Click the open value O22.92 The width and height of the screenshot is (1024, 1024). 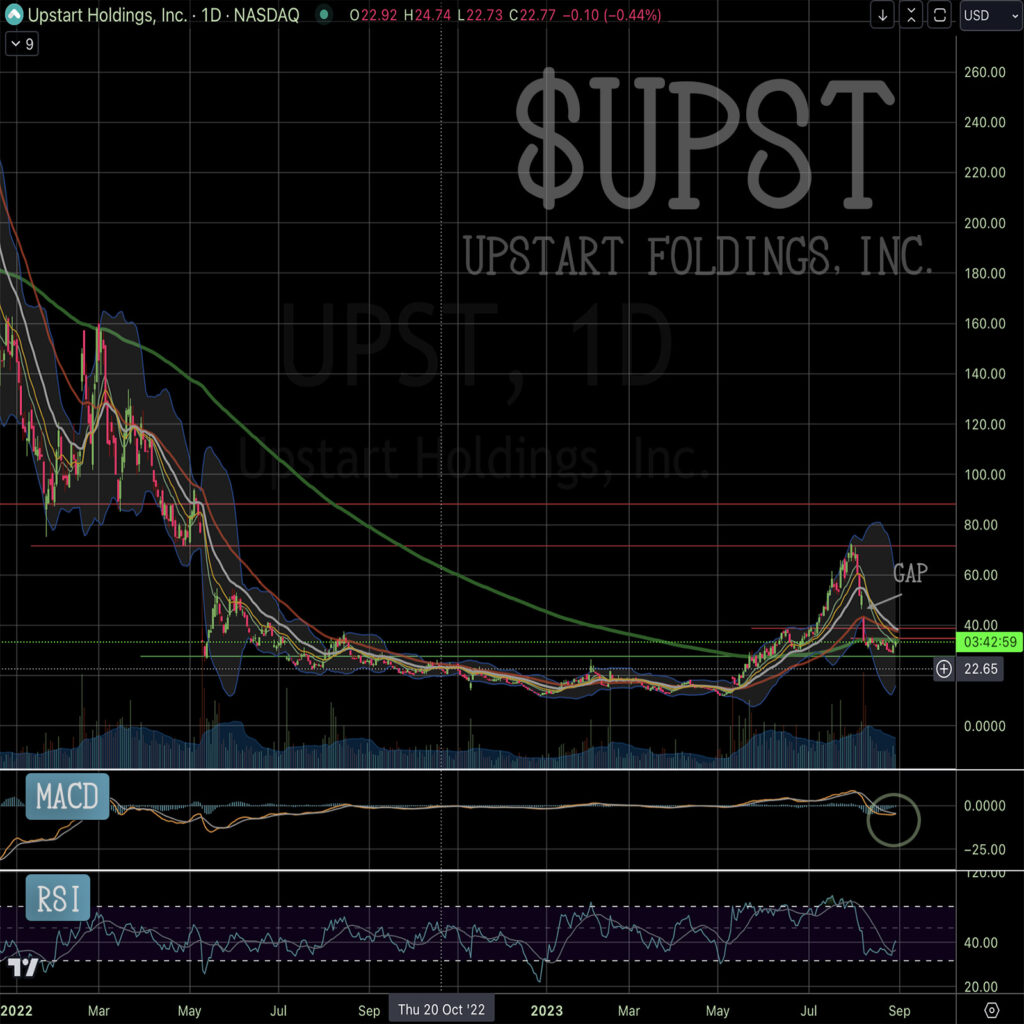click(373, 15)
